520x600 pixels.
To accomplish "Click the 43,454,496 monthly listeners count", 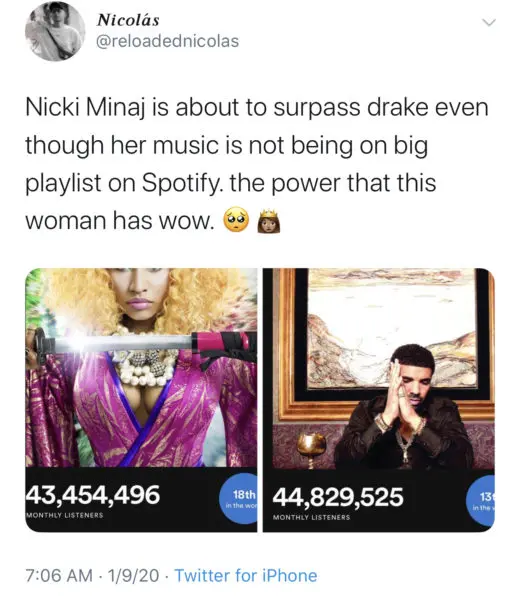I will pyautogui.click(x=93, y=495).
